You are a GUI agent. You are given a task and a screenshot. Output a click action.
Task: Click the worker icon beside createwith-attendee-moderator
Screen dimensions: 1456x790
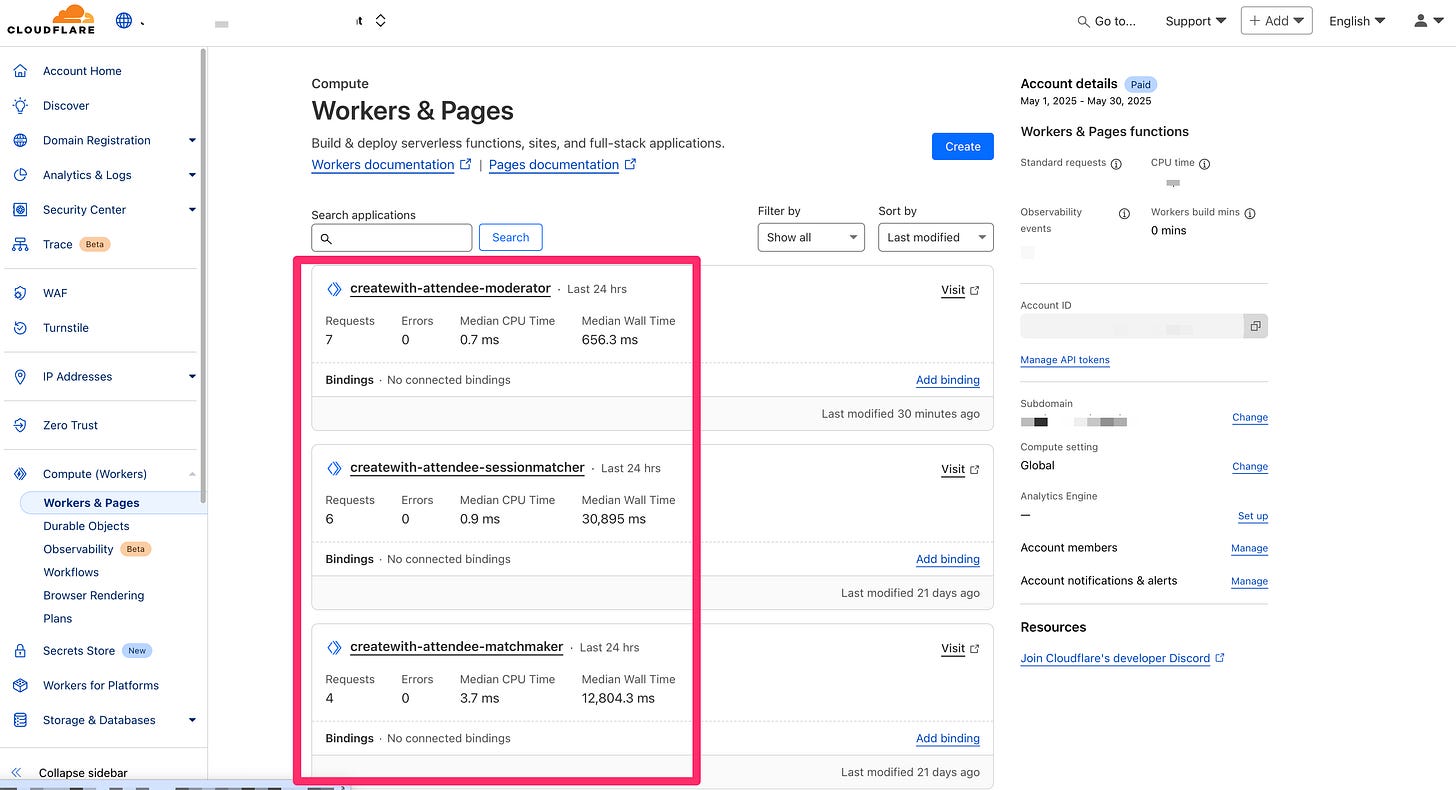point(334,289)
